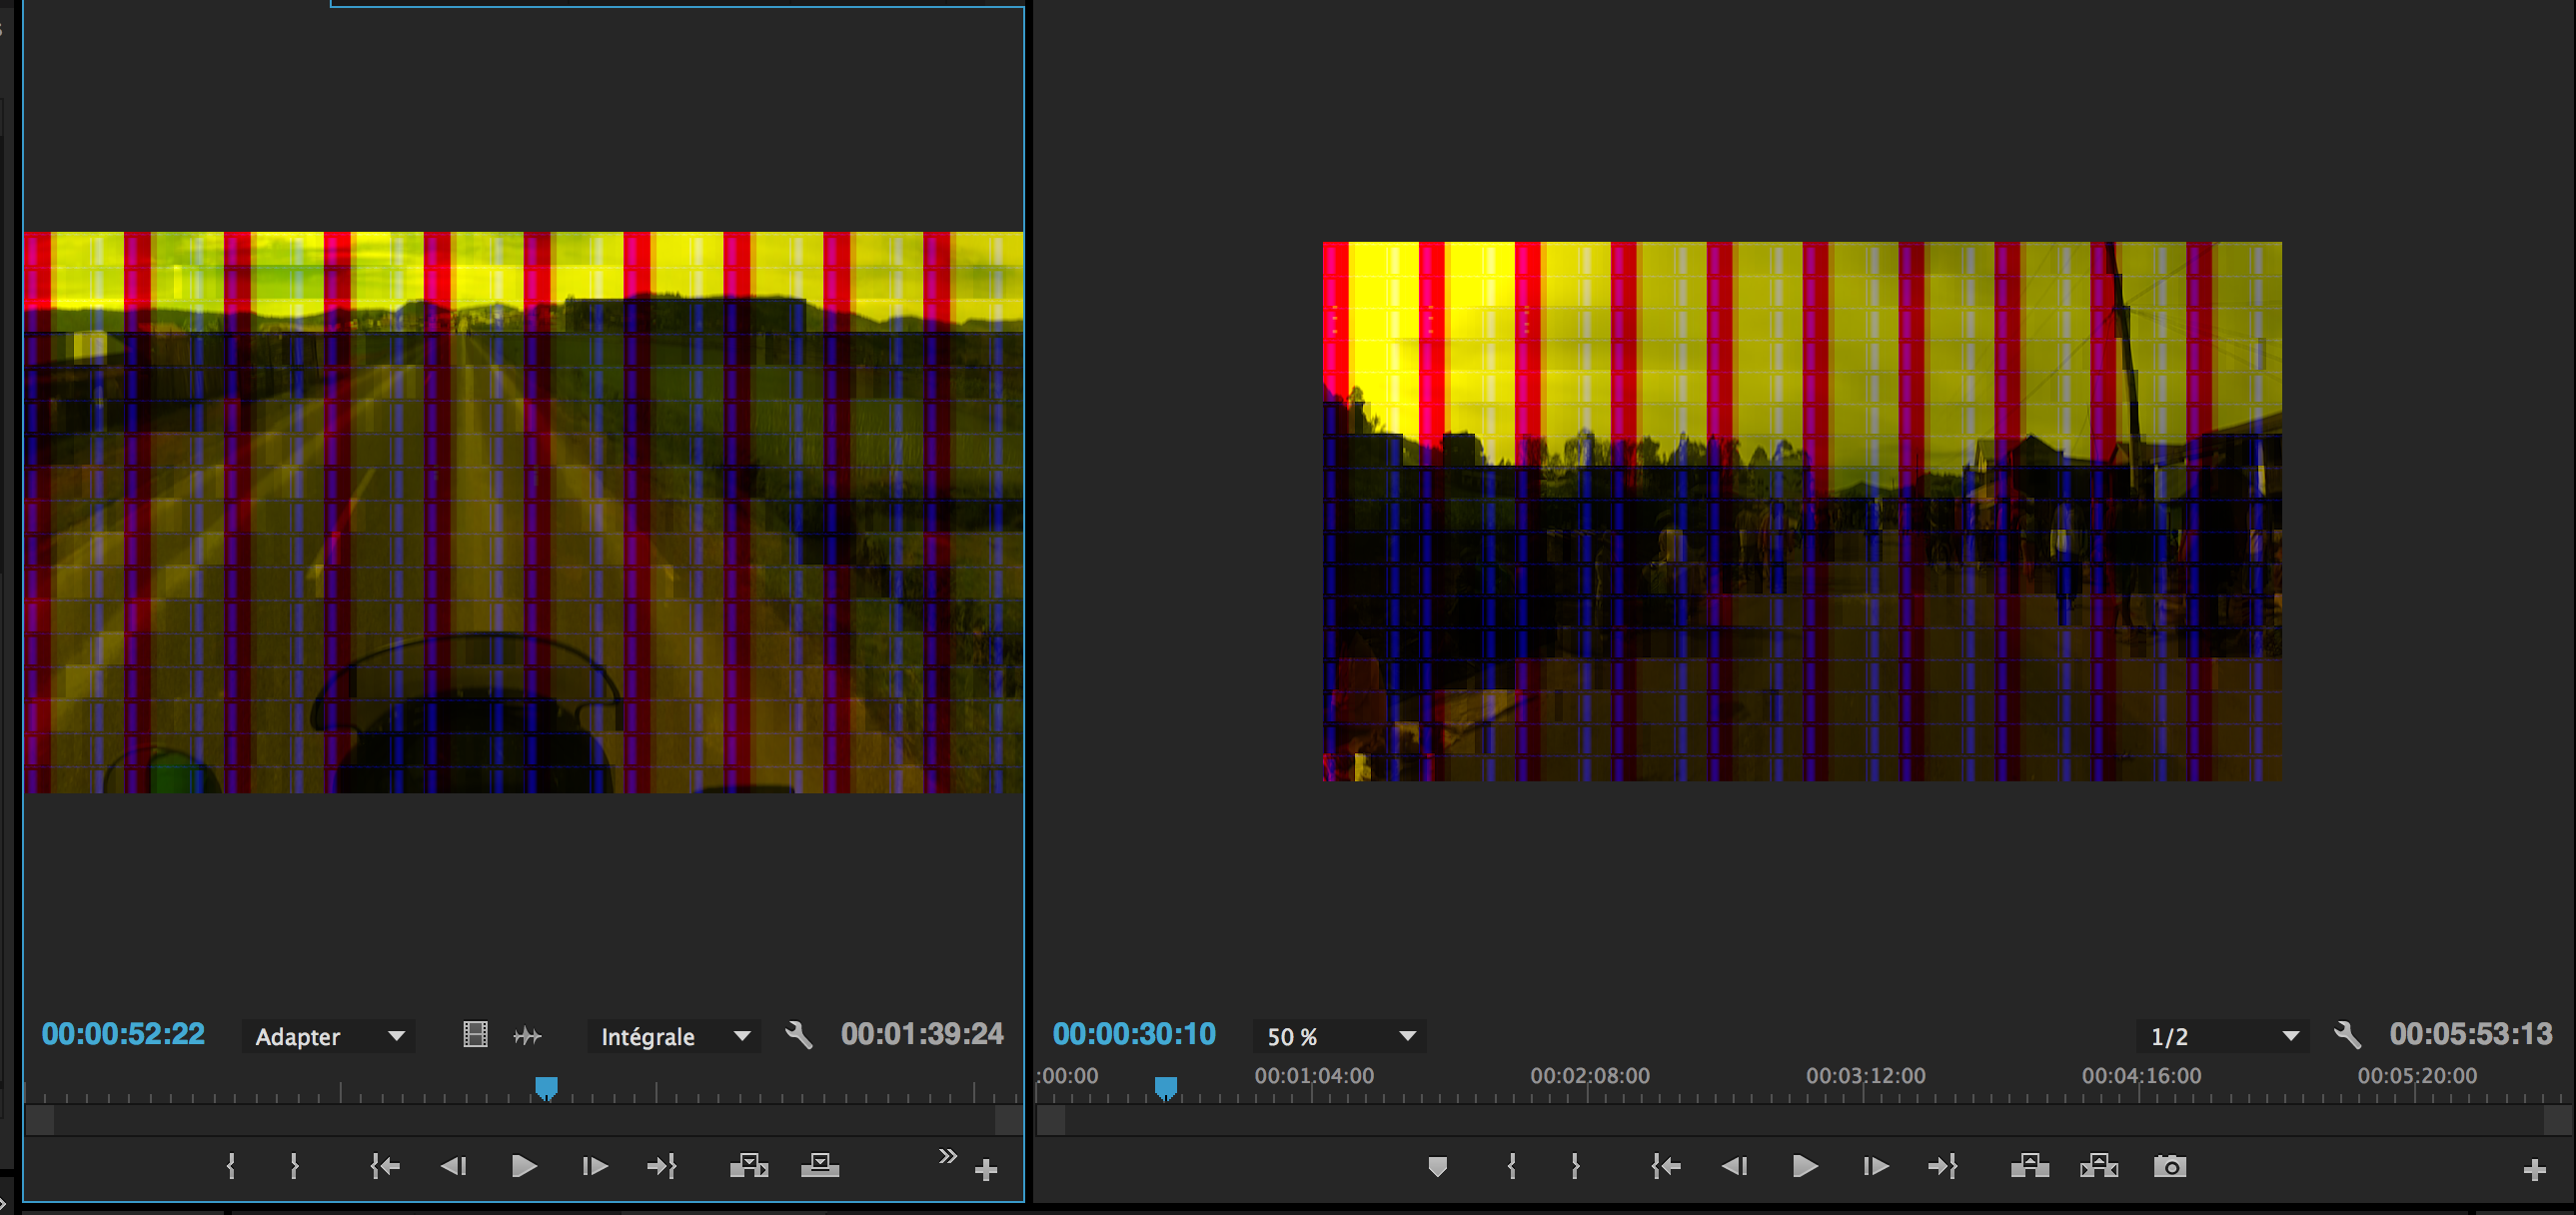
Task: Go to Out point in Program monitor
Action: pos(1943,1166)
